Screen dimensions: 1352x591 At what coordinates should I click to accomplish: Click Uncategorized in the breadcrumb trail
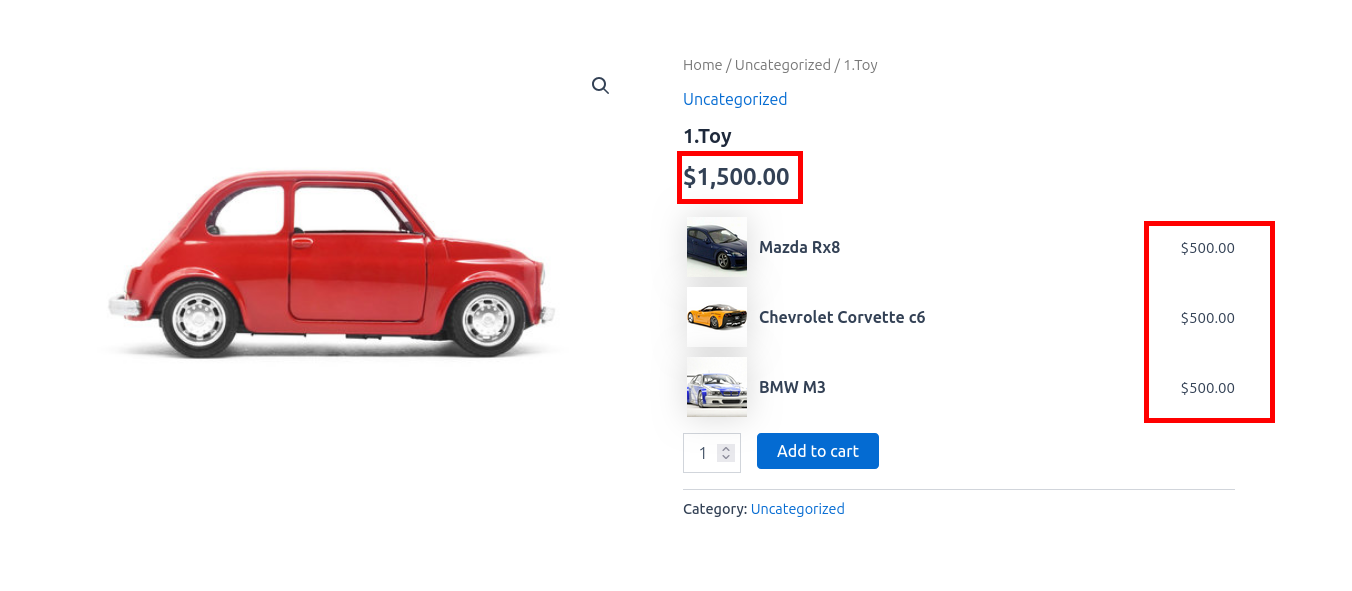pos(782,65)
